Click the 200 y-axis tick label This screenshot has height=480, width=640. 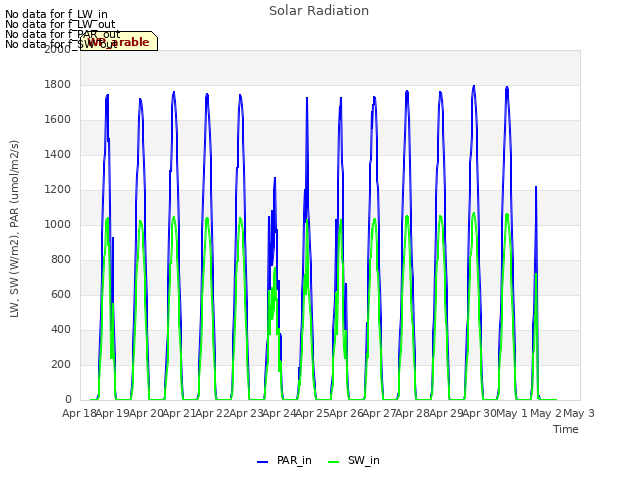click(61, 364)
